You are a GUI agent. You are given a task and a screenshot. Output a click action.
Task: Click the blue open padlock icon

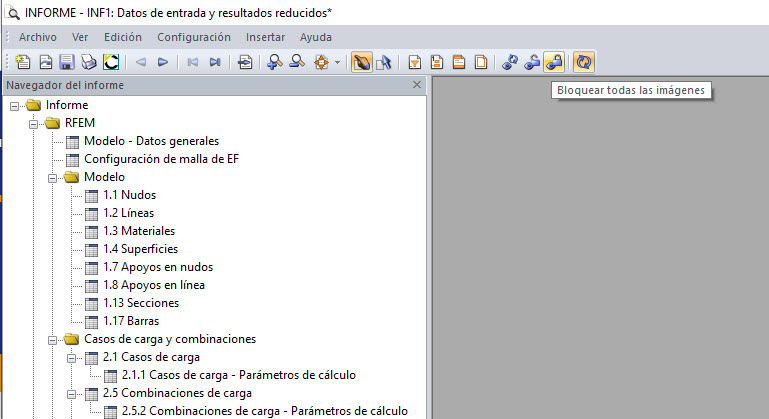(x=532, y=62)
